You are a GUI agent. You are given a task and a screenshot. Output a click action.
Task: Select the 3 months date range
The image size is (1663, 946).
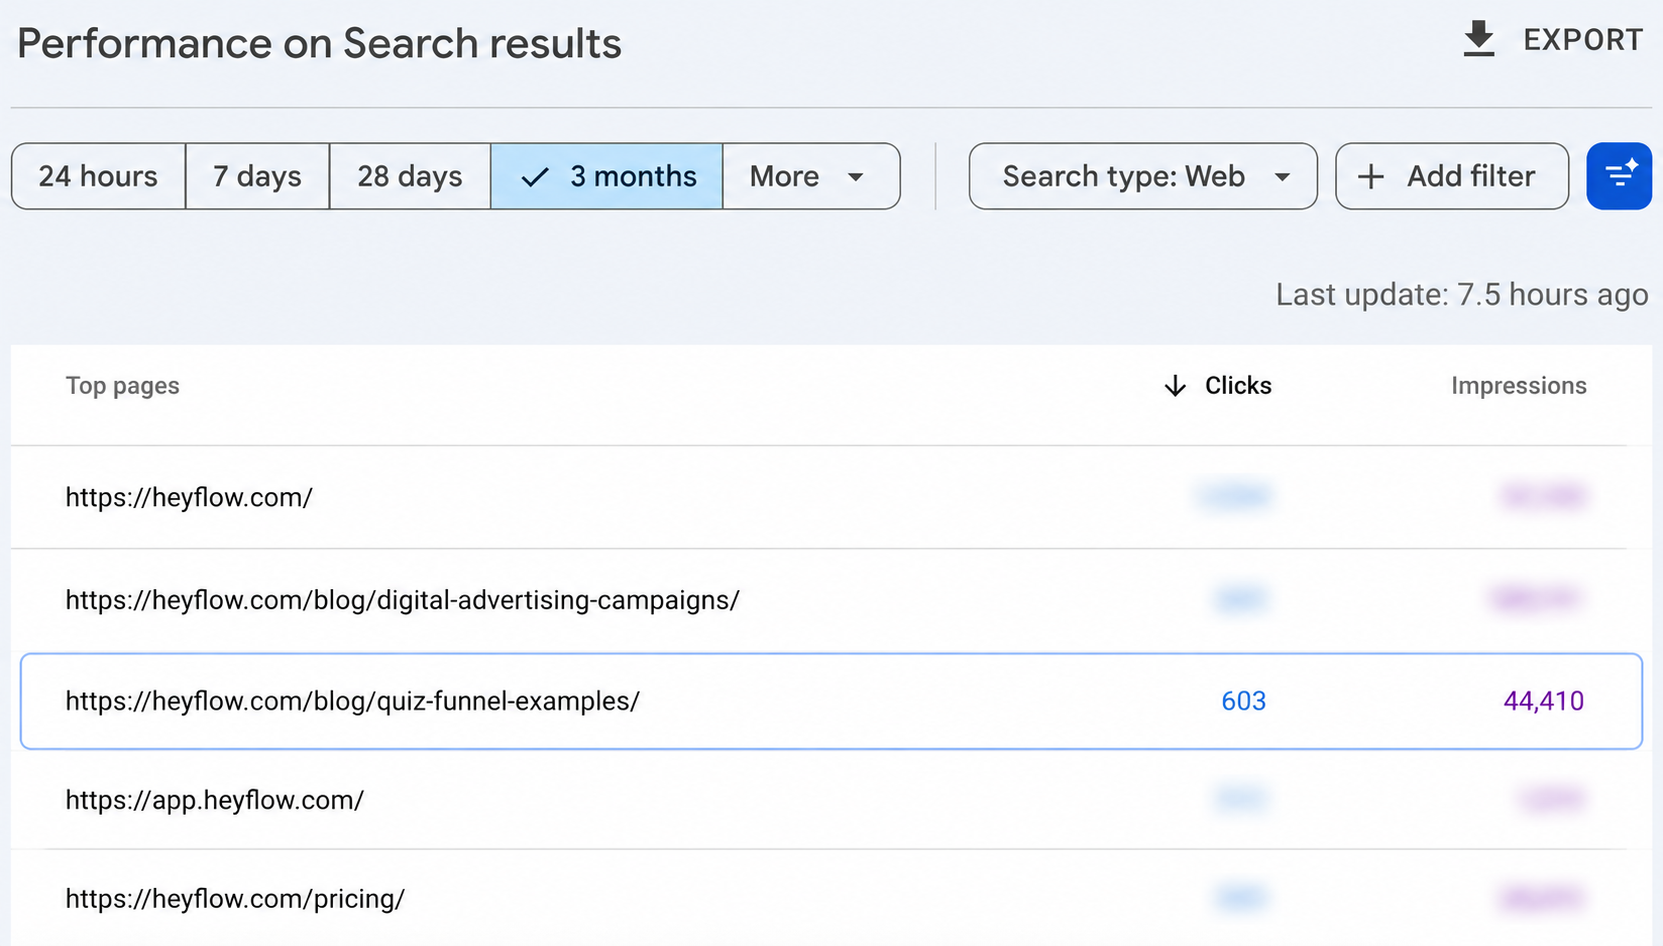pos(607,176)
